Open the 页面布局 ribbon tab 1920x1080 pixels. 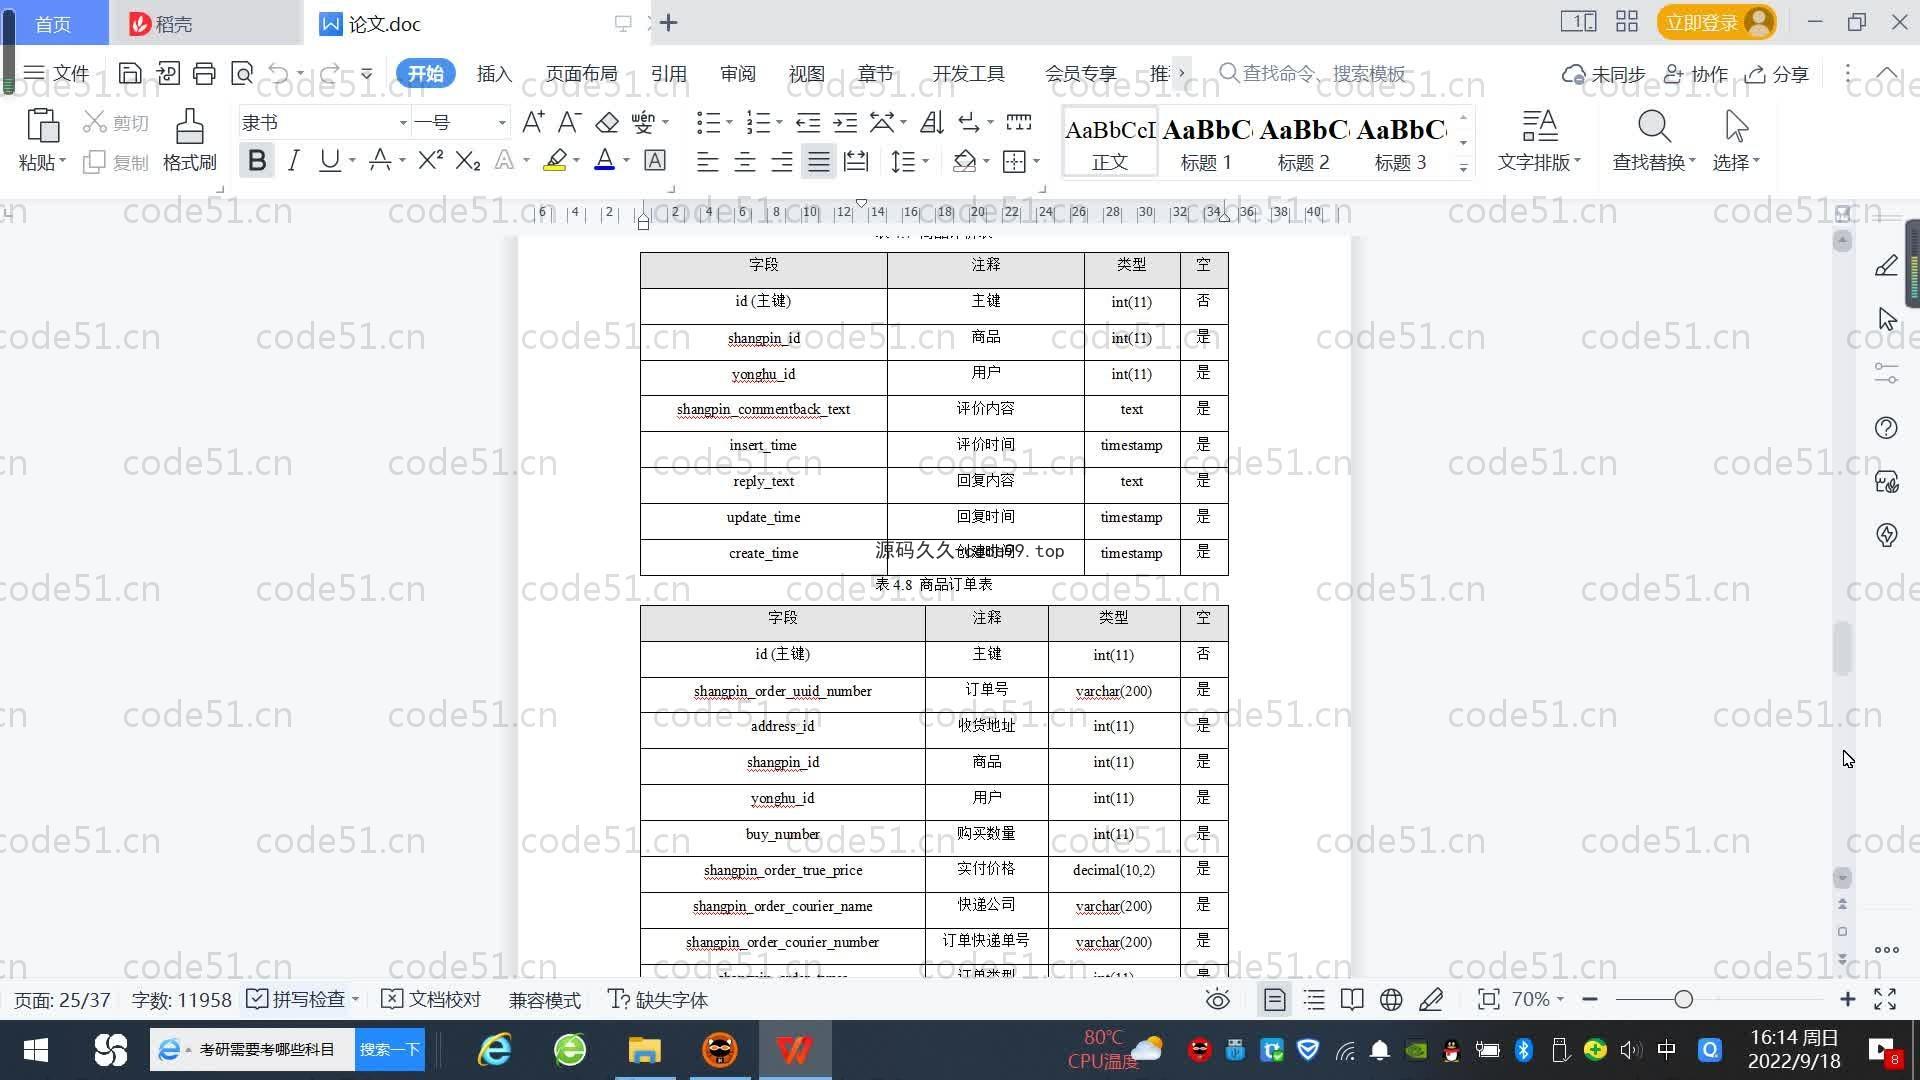coord(581,74)
